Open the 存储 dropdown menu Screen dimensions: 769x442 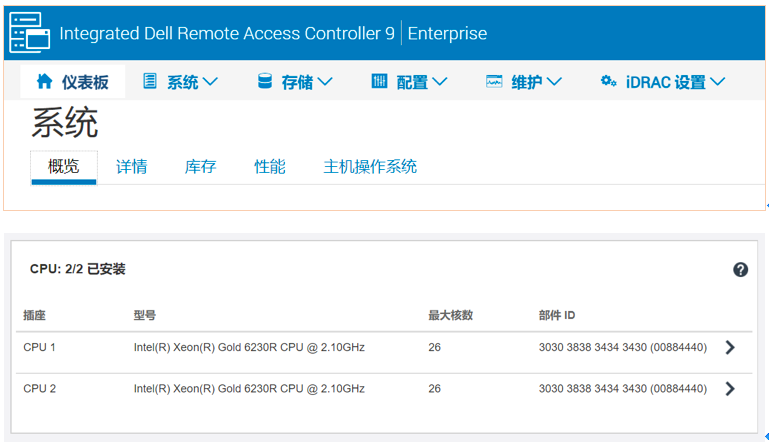(x=307, y=82)
